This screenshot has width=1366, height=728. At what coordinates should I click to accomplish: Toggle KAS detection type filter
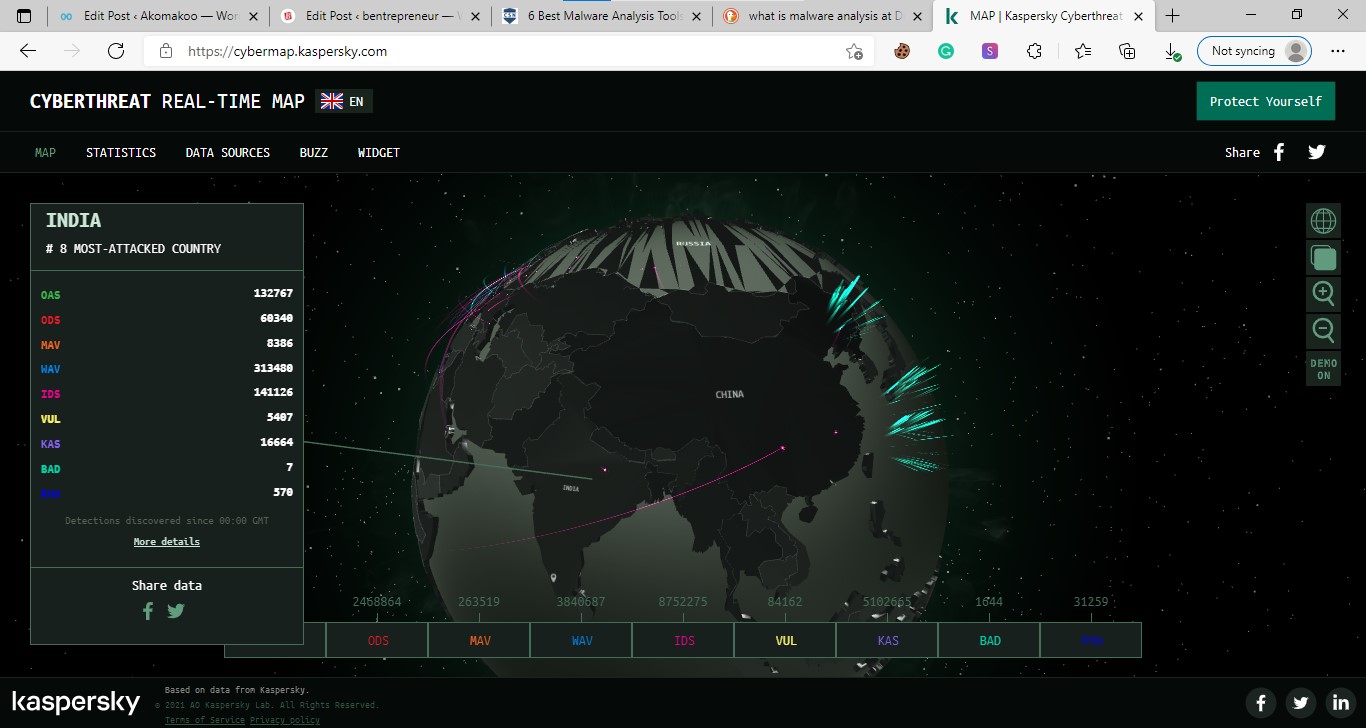[x=888, y=640]
